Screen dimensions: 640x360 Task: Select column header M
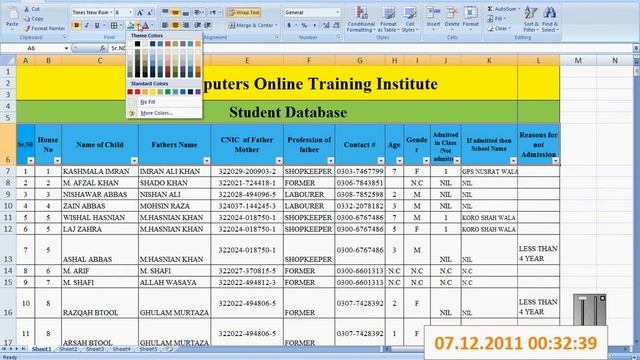[x=578, y=60]
